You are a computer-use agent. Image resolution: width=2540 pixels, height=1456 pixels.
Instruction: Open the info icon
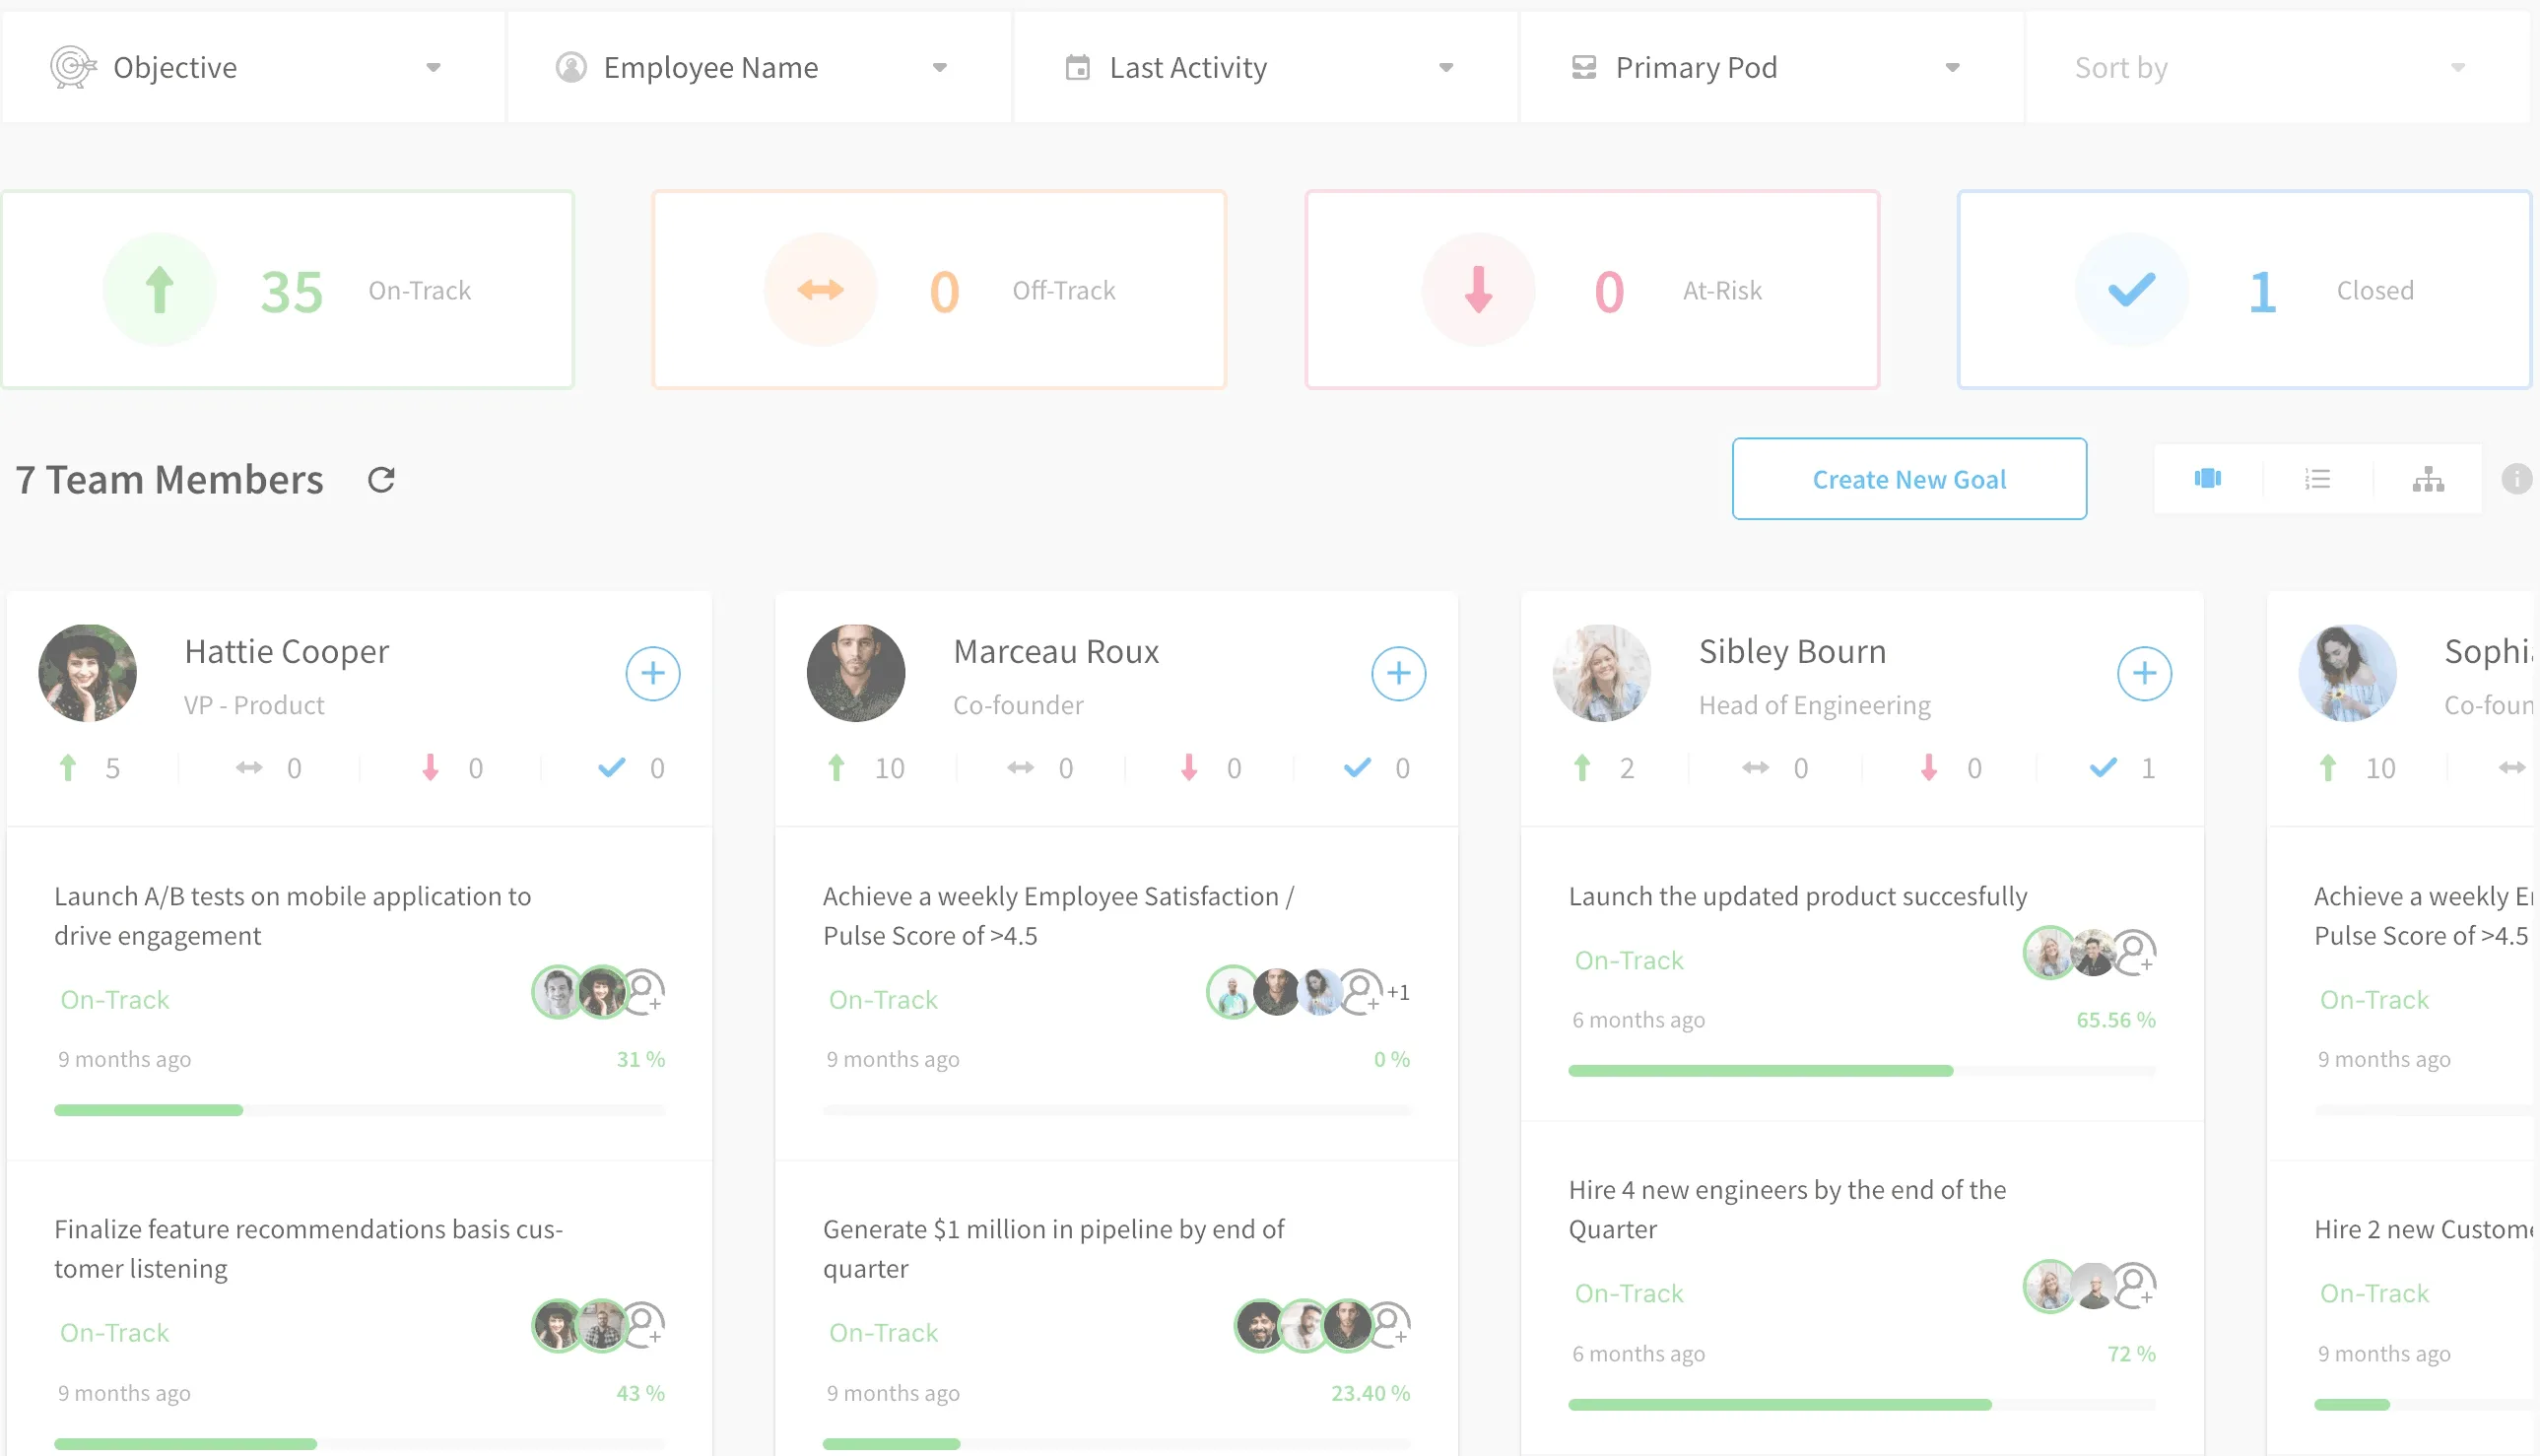(x=2517, y=479)
